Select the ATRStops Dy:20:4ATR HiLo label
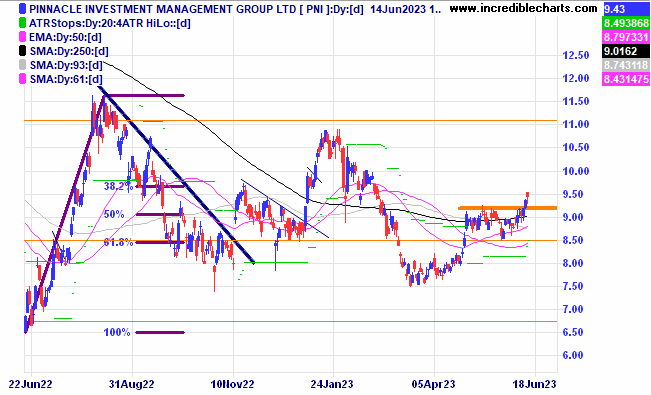Viewport: 651px width, 395px height. click(x=110, y=23)
